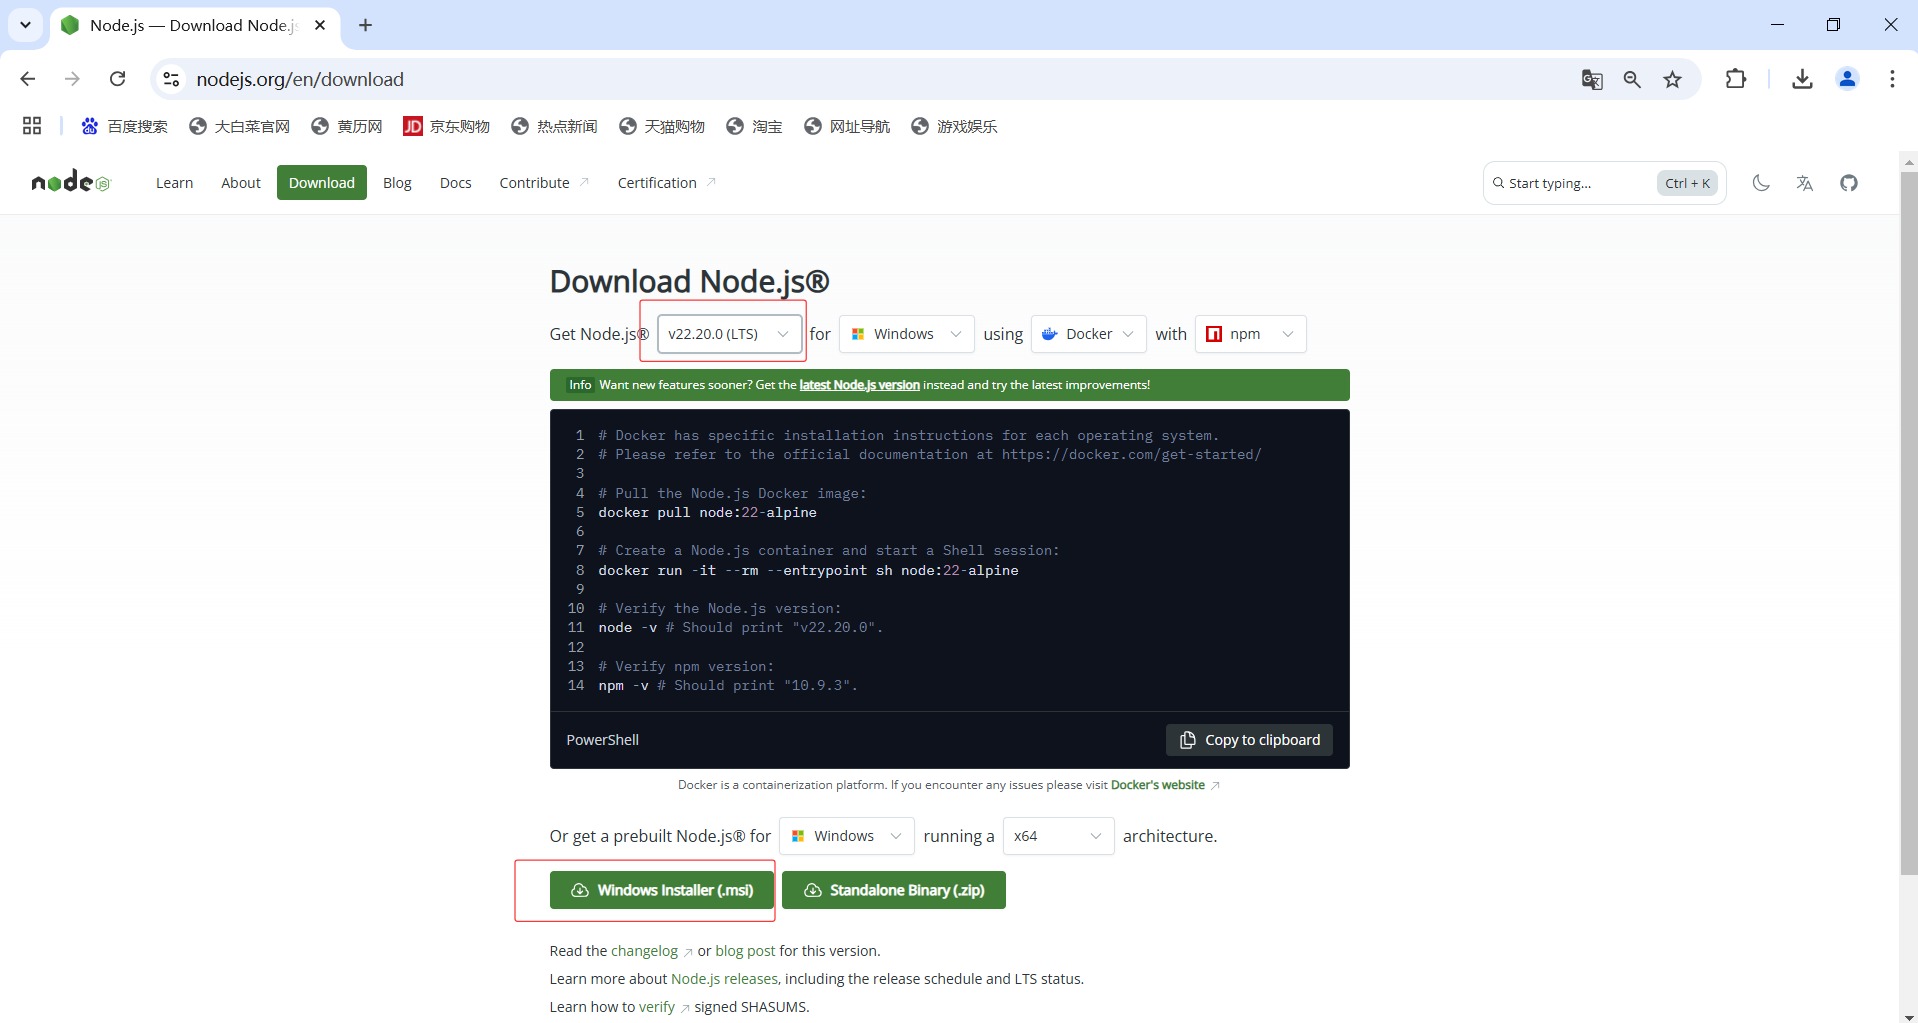The image size is (1918, 1023).
Task: Click the browser forward arrow
Action: (x=72, y=79)
